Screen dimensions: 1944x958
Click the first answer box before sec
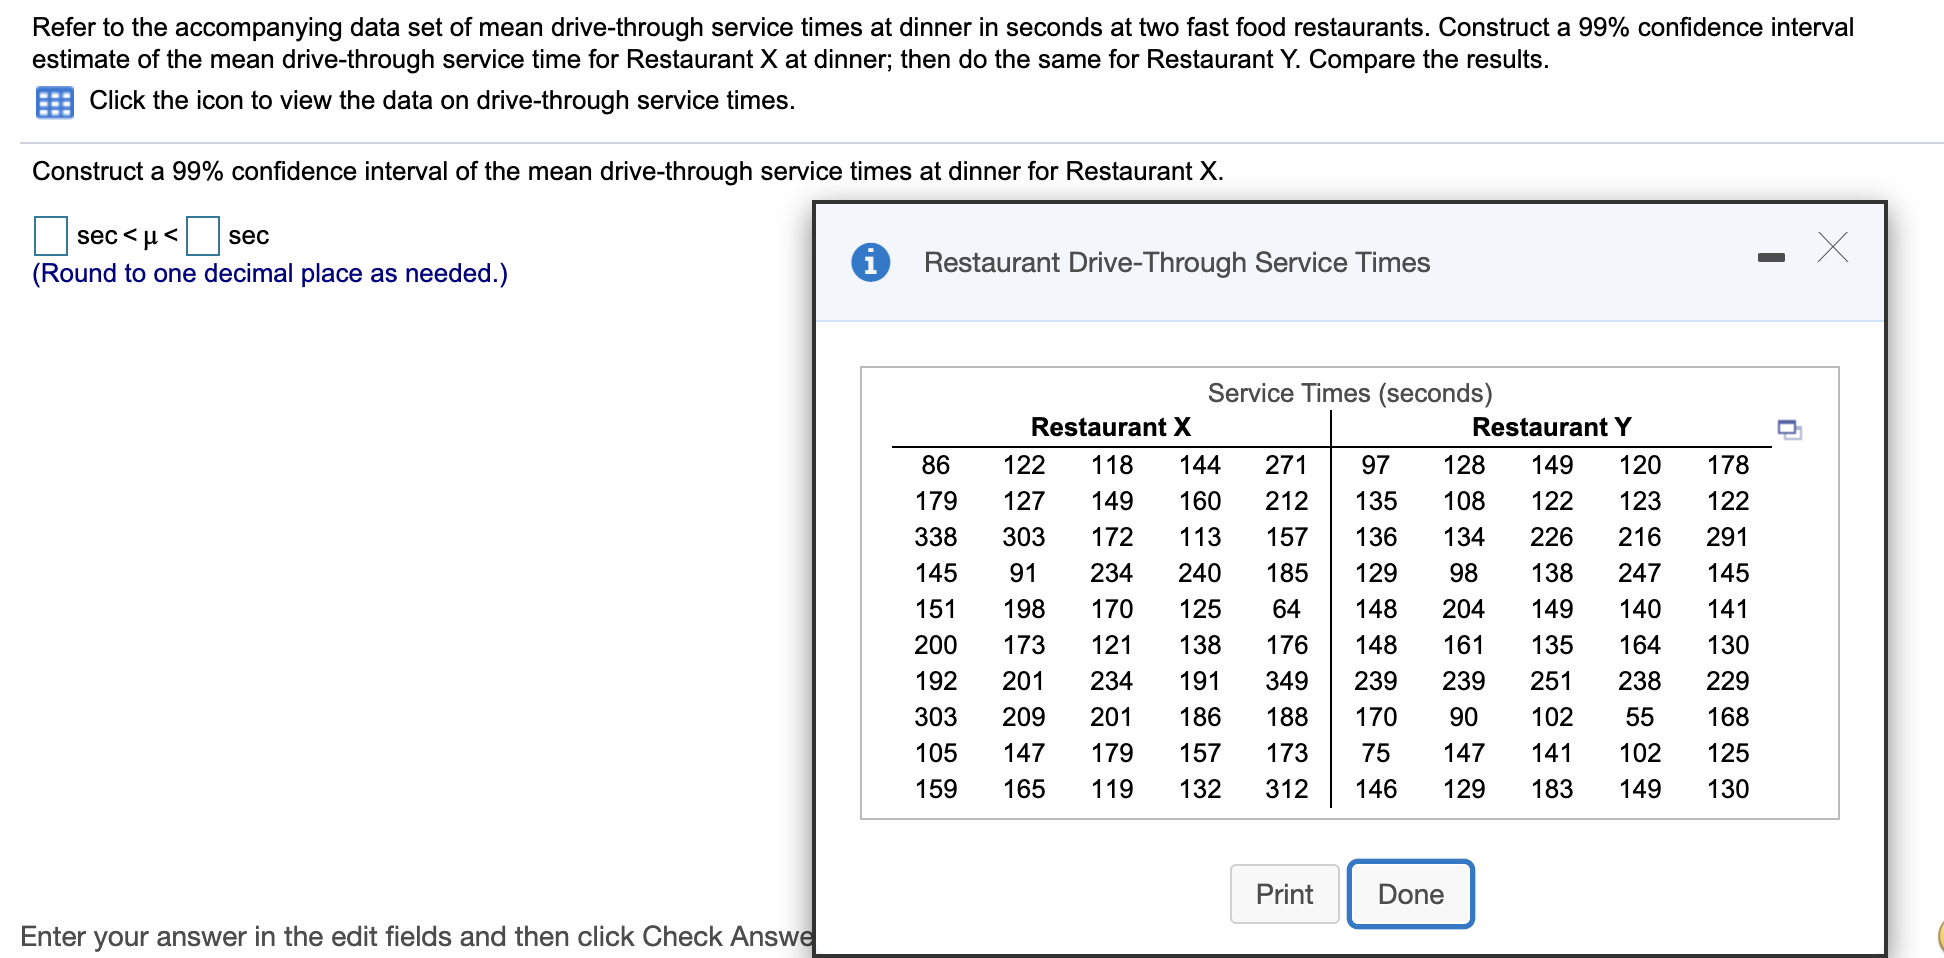coord(49,235)
